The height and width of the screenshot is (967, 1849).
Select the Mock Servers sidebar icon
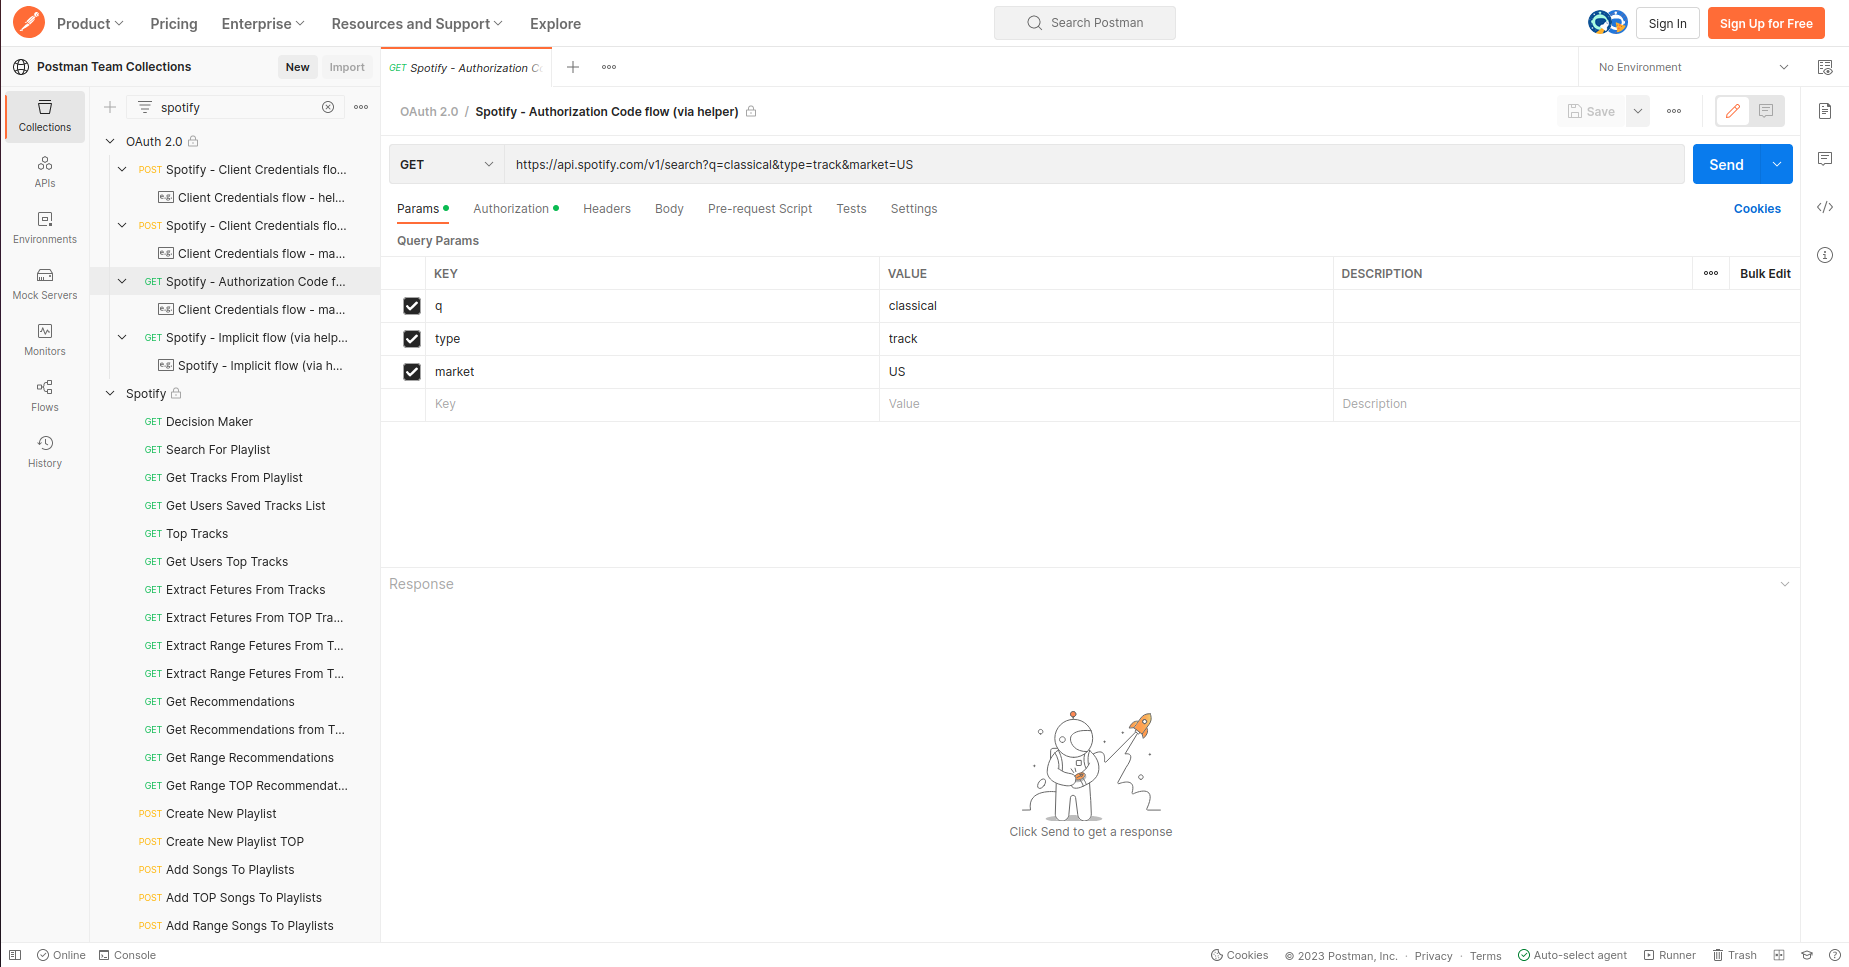click(x=44, y=283)
